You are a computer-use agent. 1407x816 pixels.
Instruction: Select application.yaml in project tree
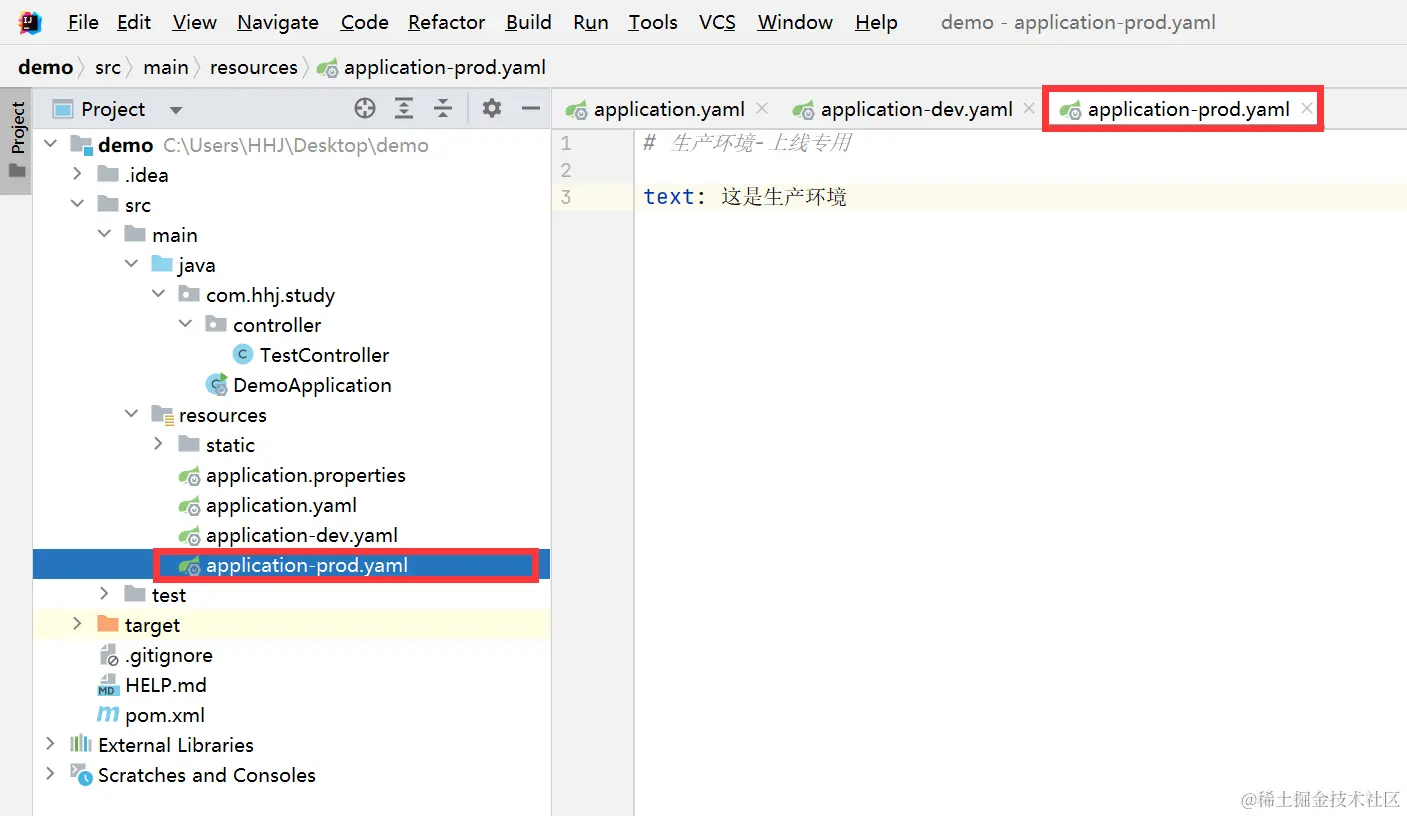pyautogui.click(x=281, y=505)
